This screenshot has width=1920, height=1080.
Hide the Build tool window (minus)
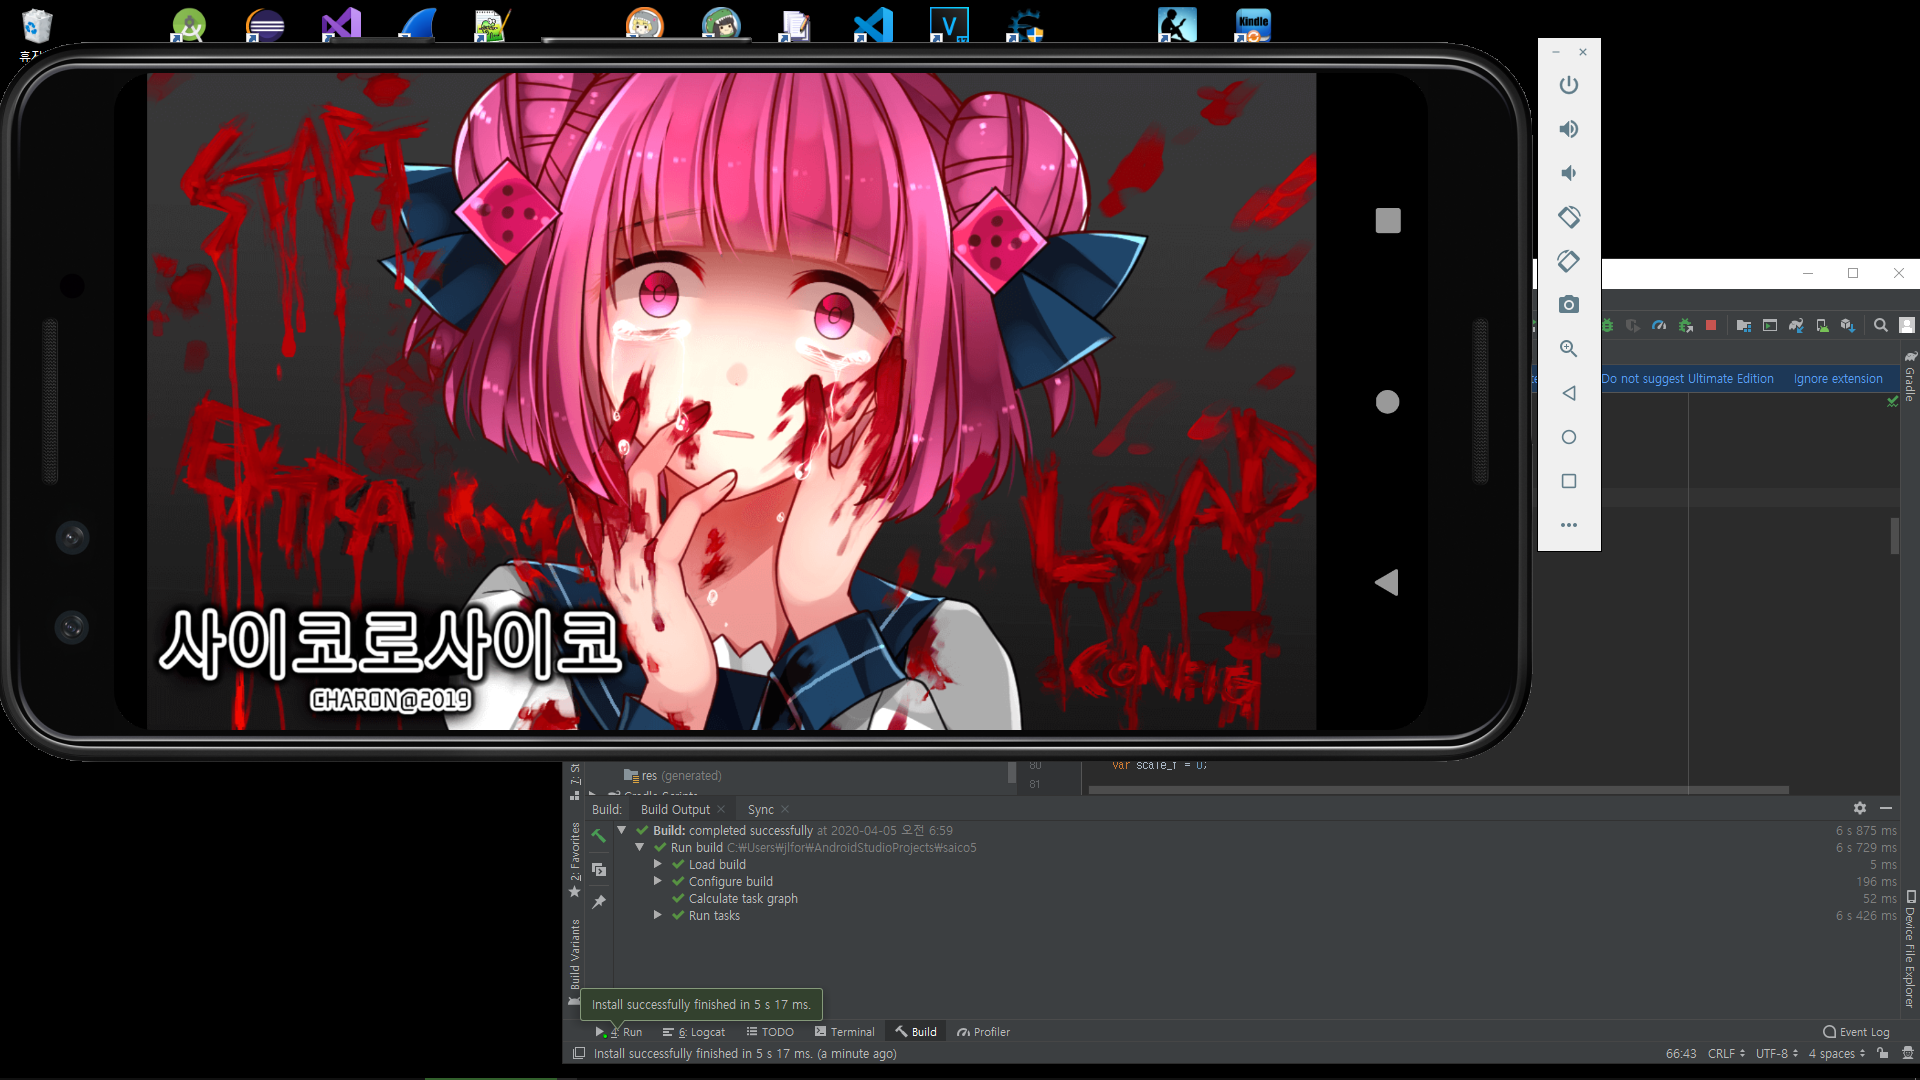coord(1886,808)
